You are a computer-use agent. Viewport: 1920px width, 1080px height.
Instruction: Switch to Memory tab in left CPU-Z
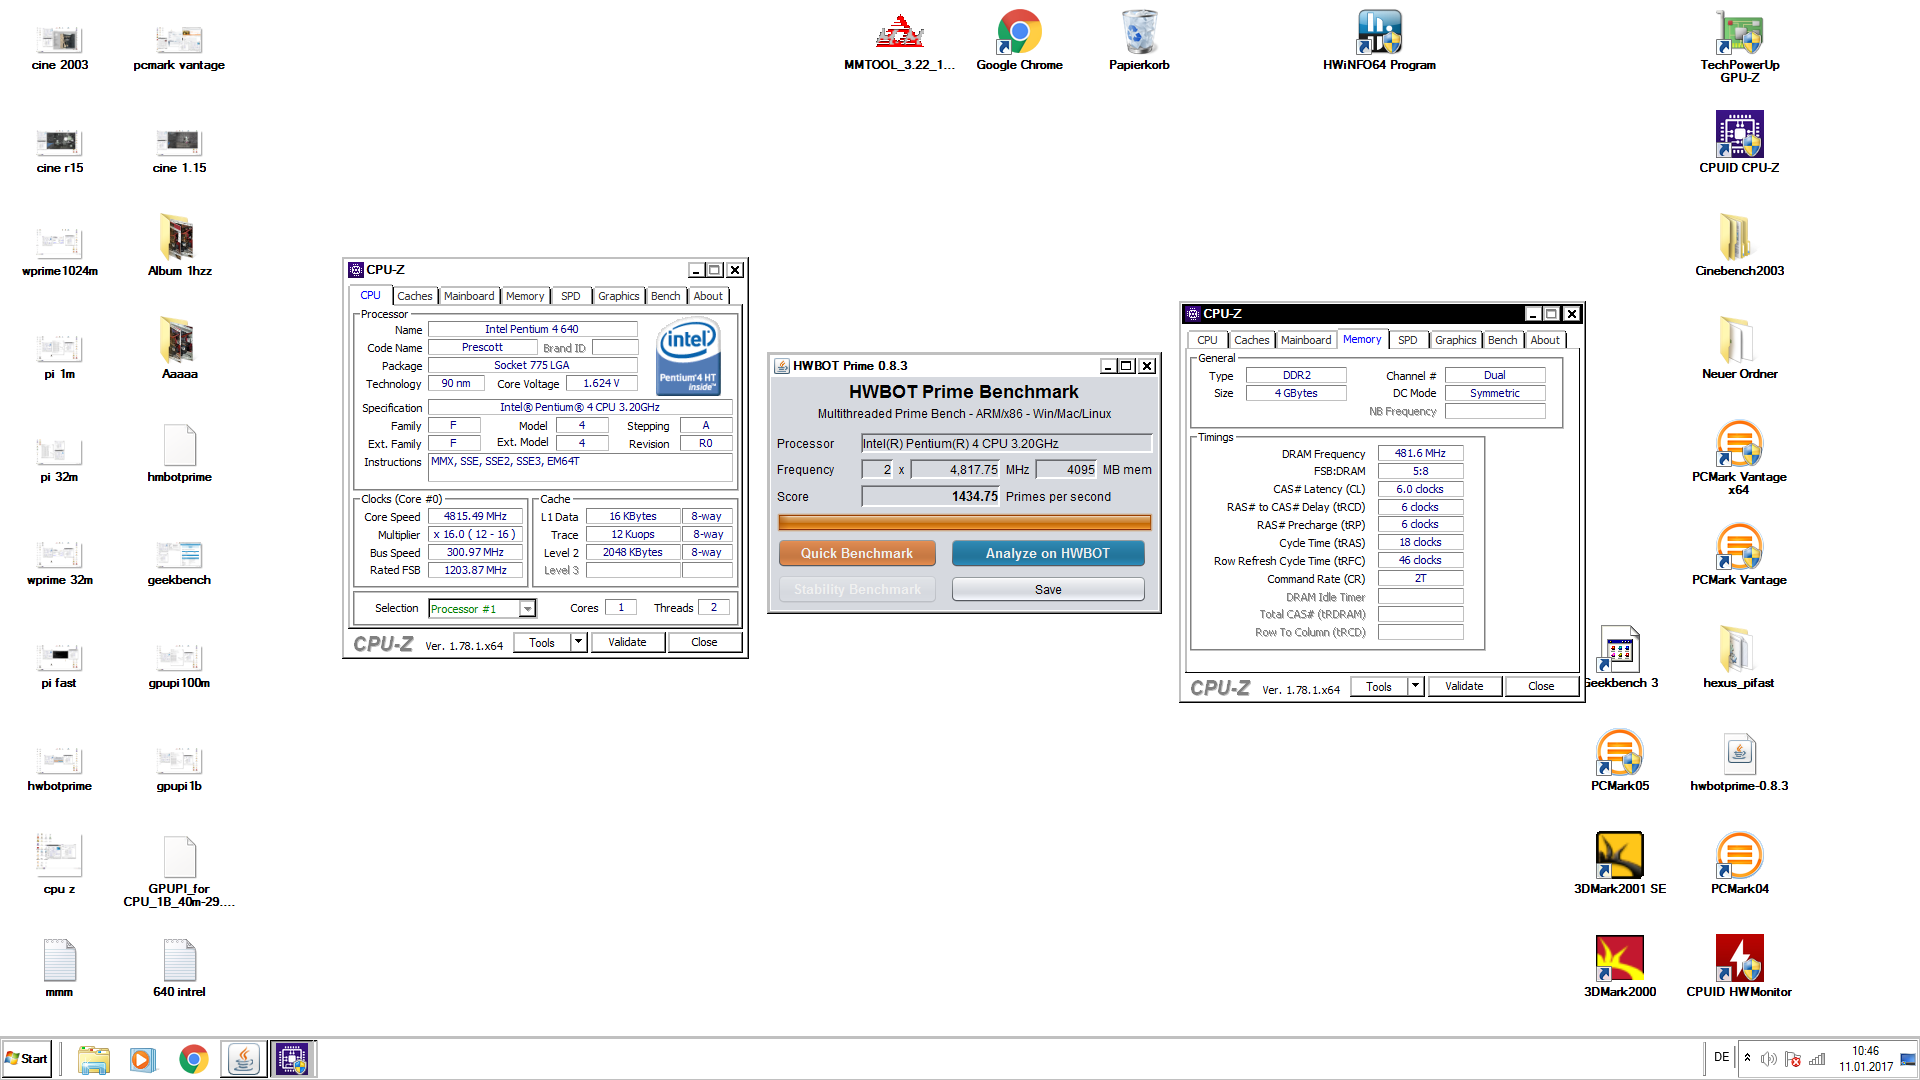pos(525,296)
